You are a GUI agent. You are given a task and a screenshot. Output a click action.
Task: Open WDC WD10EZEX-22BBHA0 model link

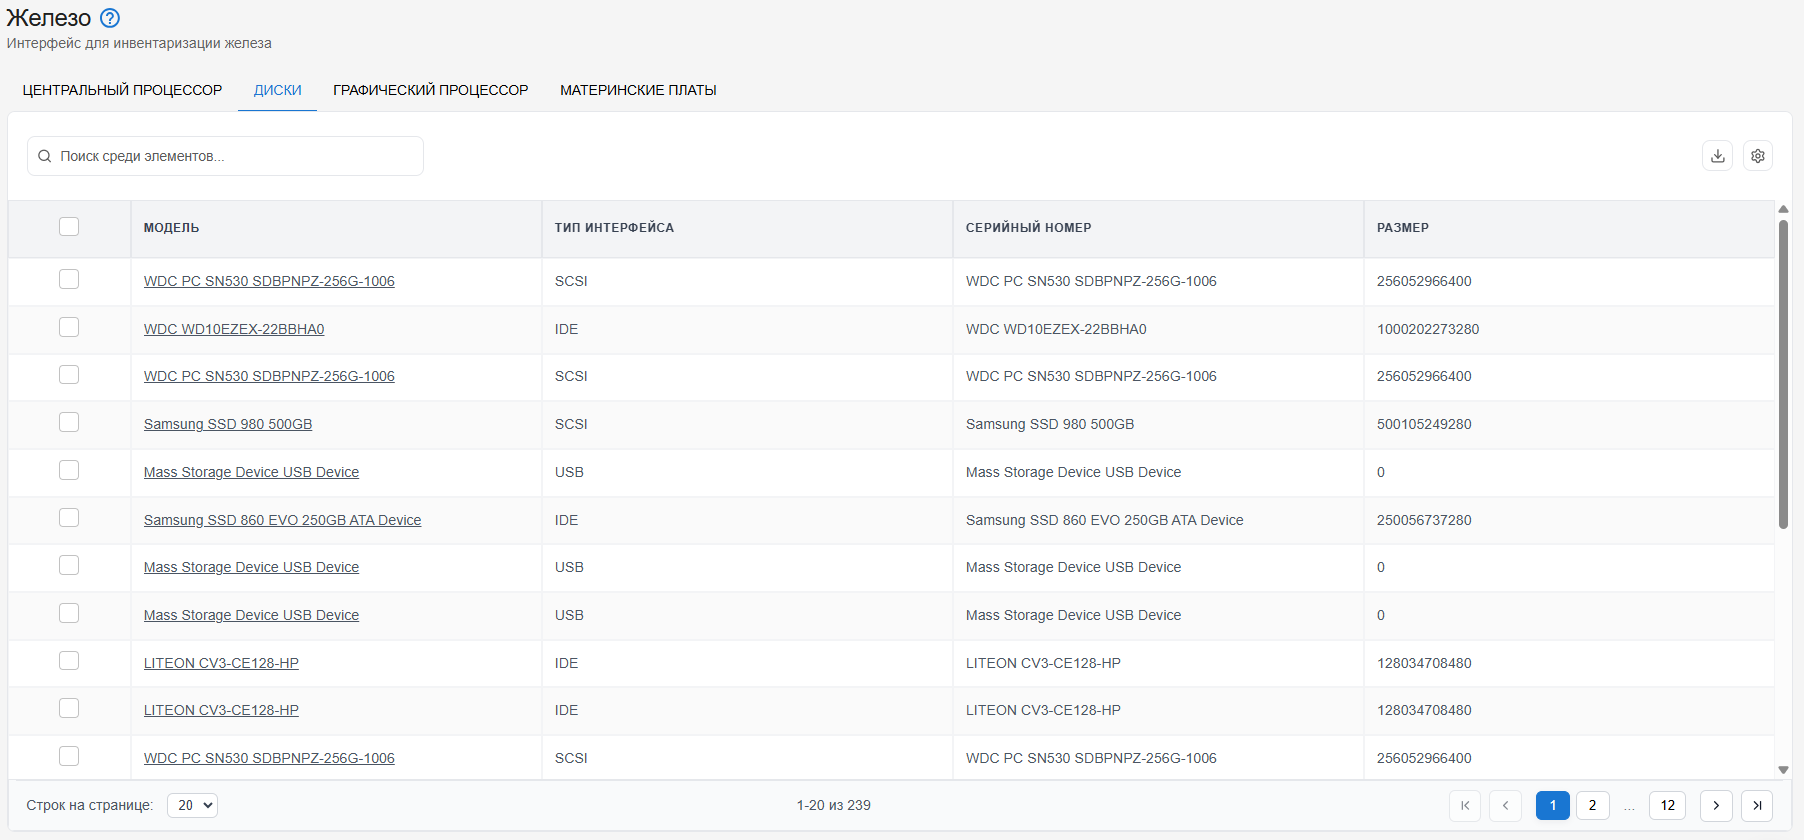pos(234,329)
